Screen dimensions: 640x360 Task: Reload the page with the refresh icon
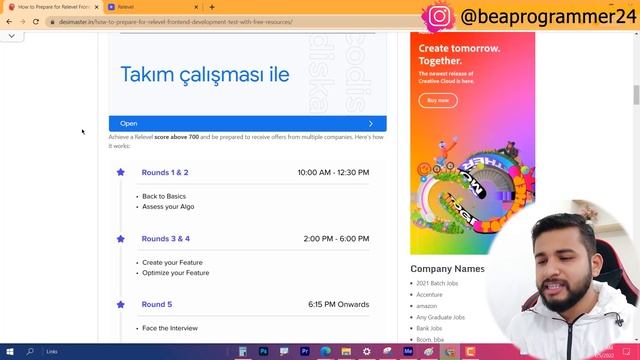(36, 22)
